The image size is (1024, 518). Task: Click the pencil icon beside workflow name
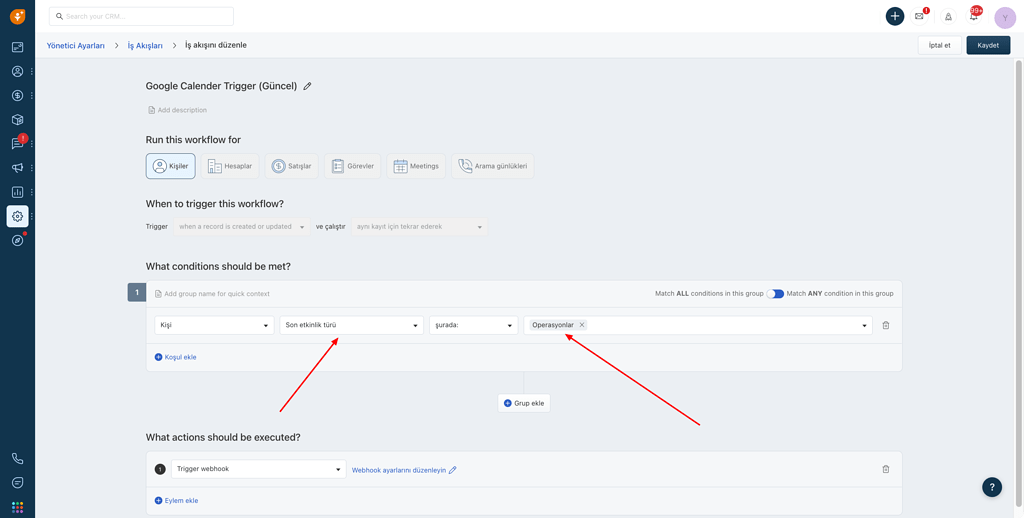tap(307, 86)
